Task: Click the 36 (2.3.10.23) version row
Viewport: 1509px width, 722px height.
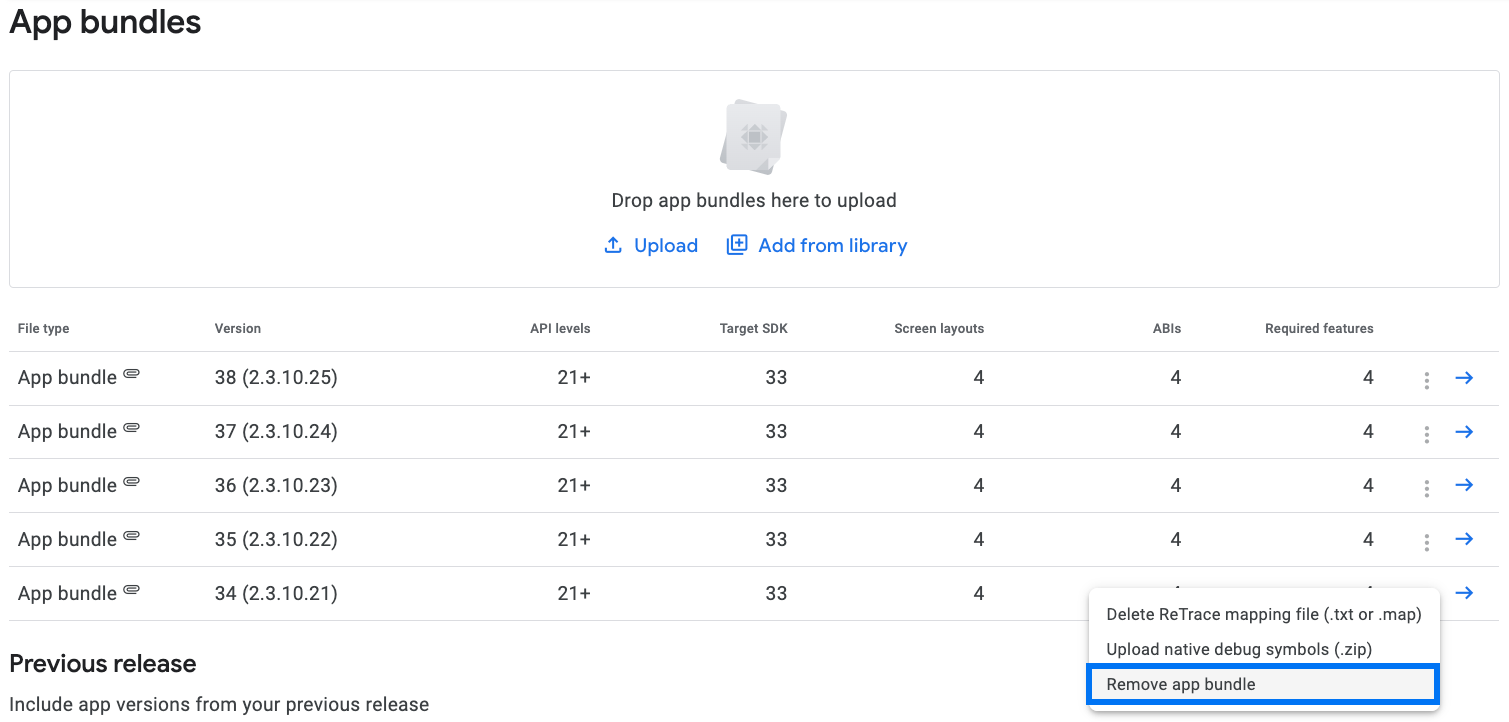Action: [x=754, y=486]
